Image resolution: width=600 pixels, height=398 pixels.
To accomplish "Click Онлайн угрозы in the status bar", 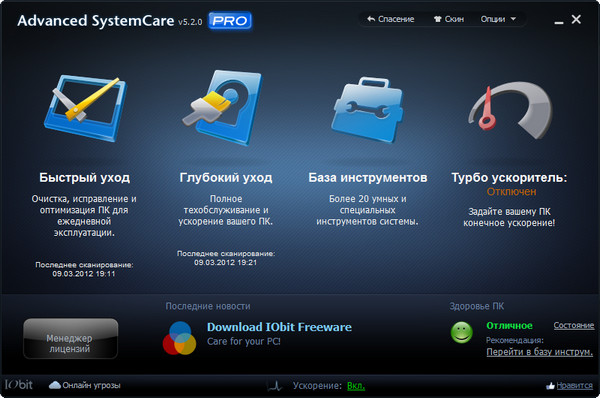I will click(x=91, y=385).
